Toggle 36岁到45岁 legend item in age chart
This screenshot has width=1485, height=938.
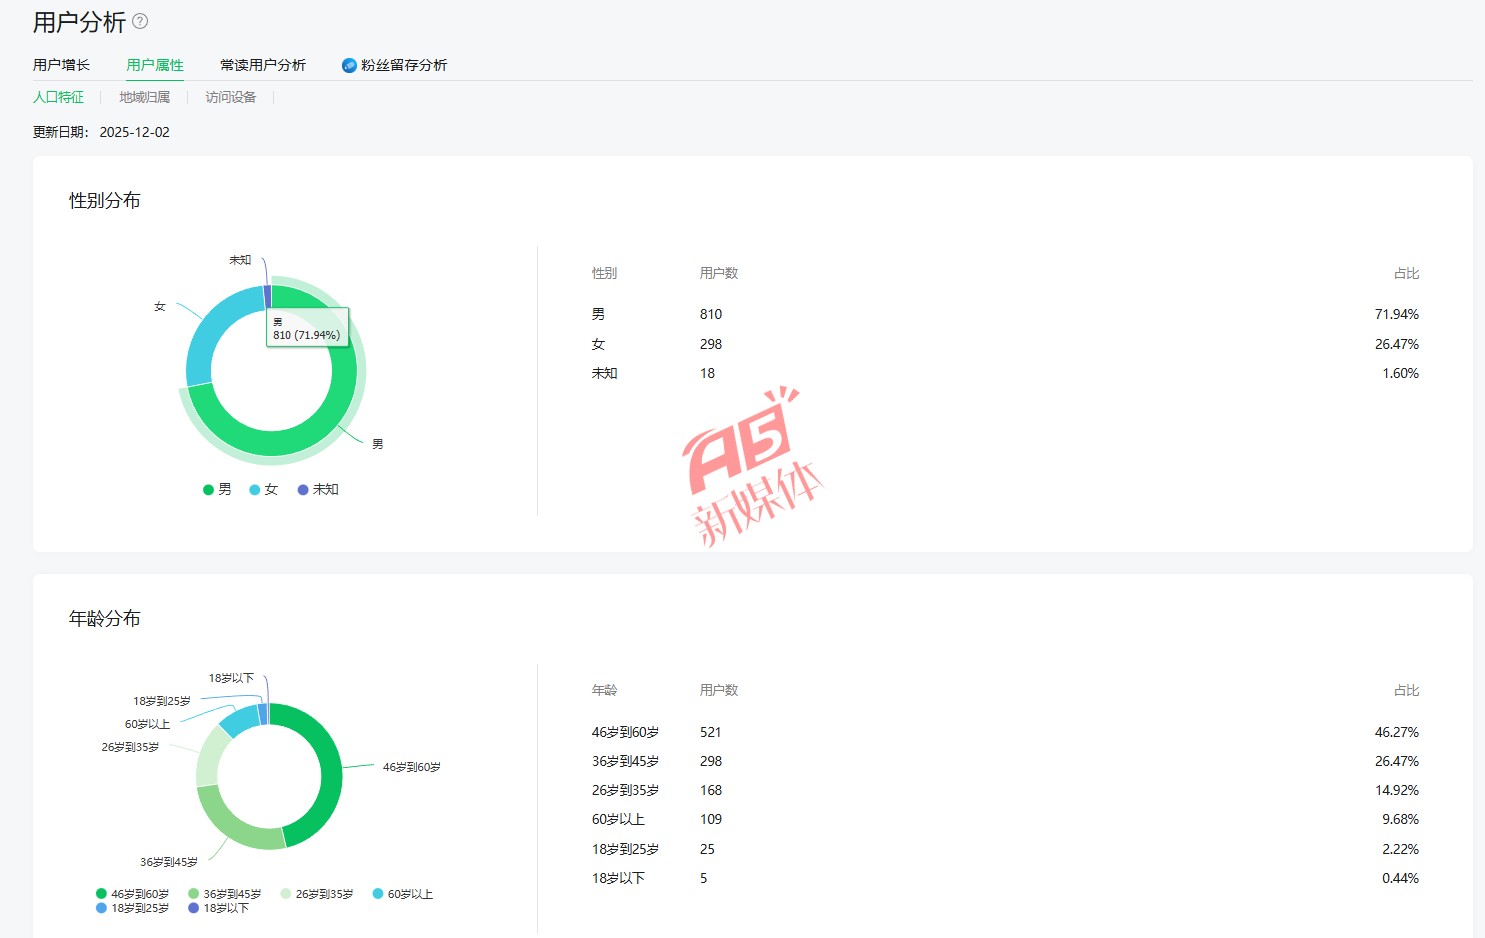(x=224, y=894)
